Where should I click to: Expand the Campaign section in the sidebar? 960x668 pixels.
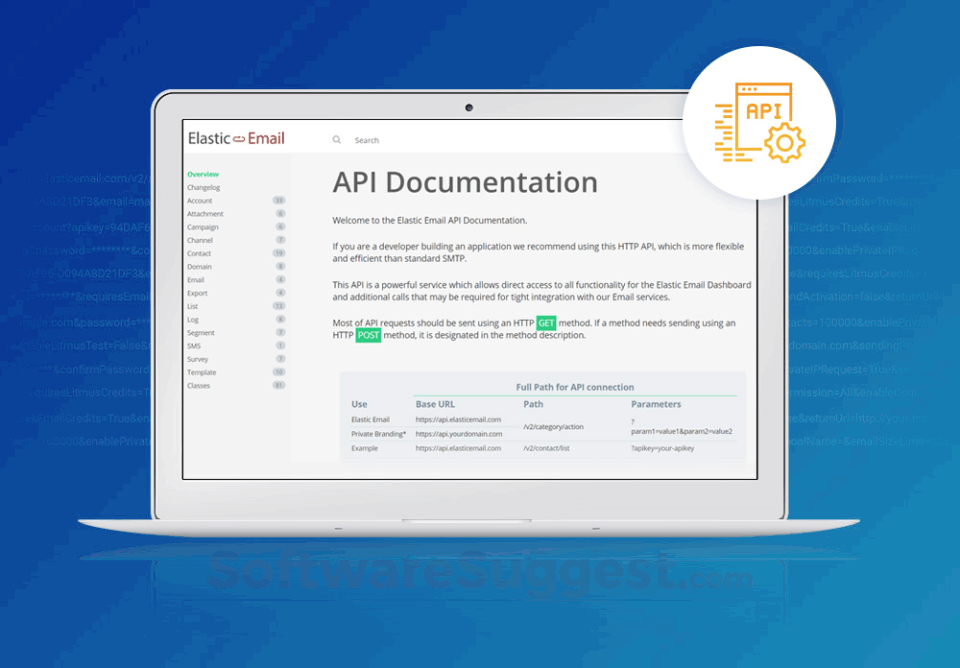[x=203, y=227]
